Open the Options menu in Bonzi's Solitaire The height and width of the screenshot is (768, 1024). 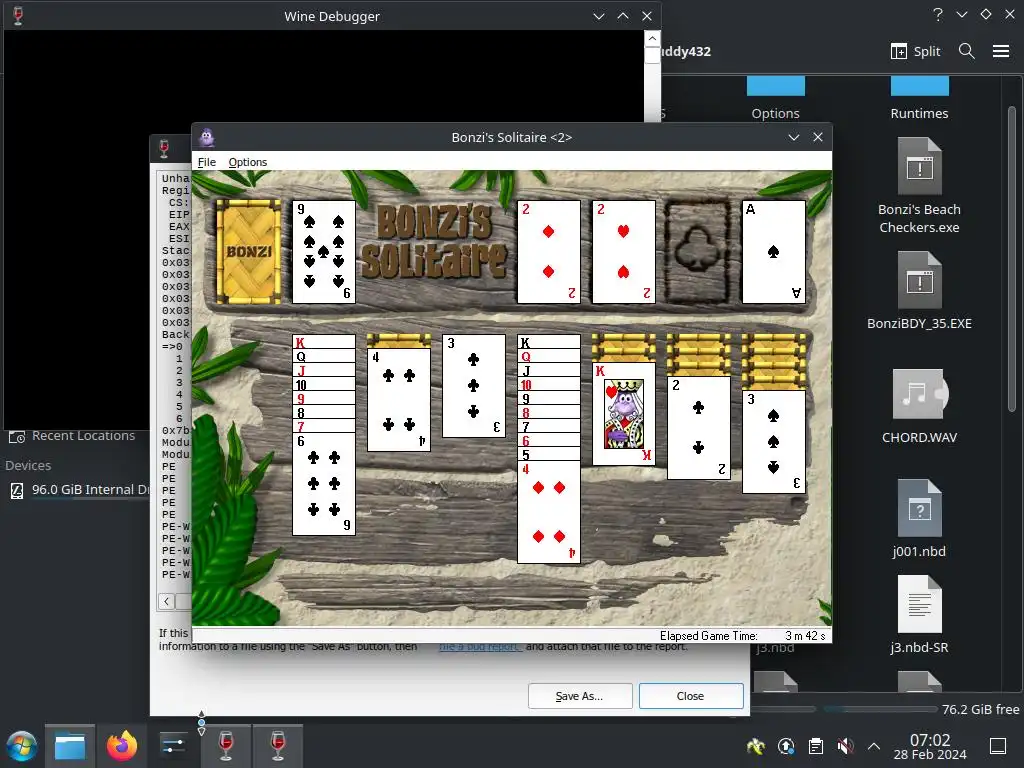click(248, 162)
